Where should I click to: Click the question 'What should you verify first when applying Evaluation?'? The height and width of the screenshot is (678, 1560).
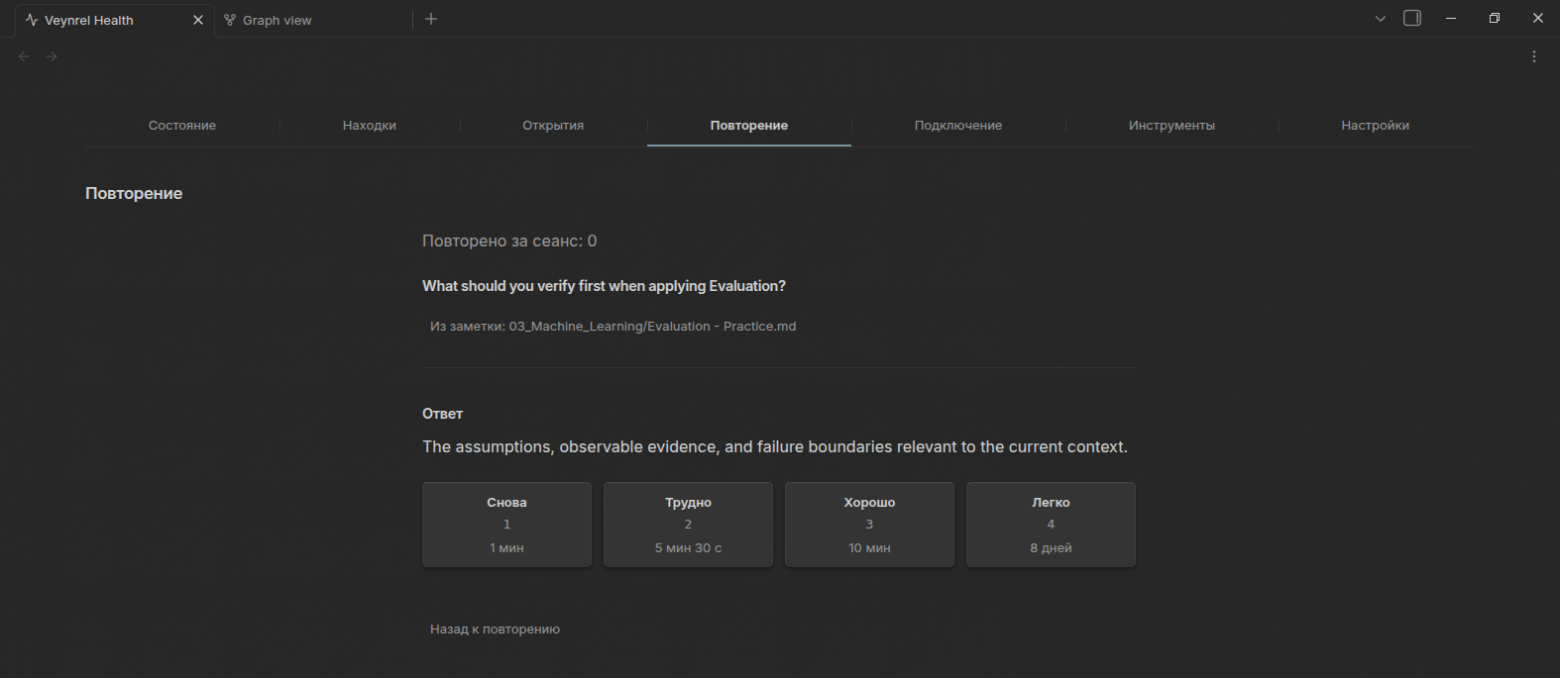[x=604, y=287]
